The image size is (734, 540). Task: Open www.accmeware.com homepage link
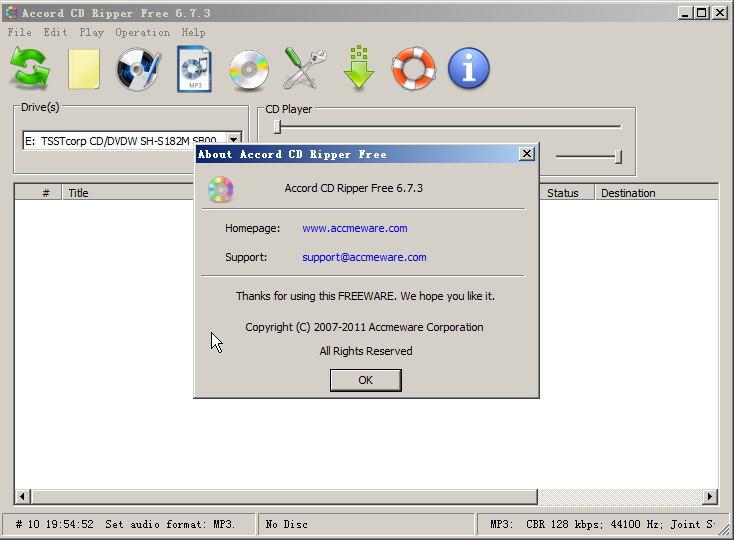pyautogui.click(x=355, y=228)
